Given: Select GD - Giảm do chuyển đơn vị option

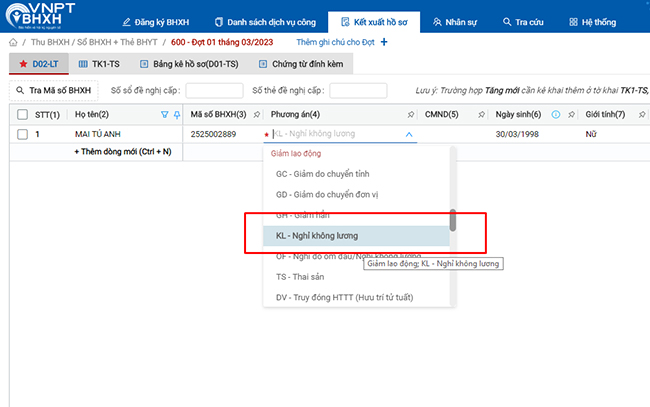Looking at the screenshot, I should (357, 194).
